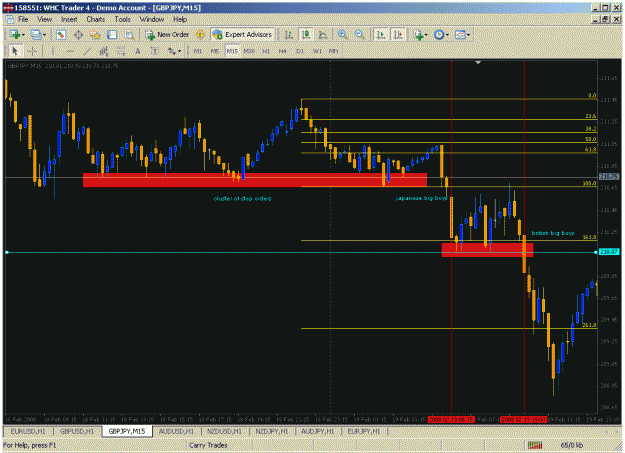Click the cyan 210.07 price label
This screenshot has height=453, width=625.
(609, 252)
